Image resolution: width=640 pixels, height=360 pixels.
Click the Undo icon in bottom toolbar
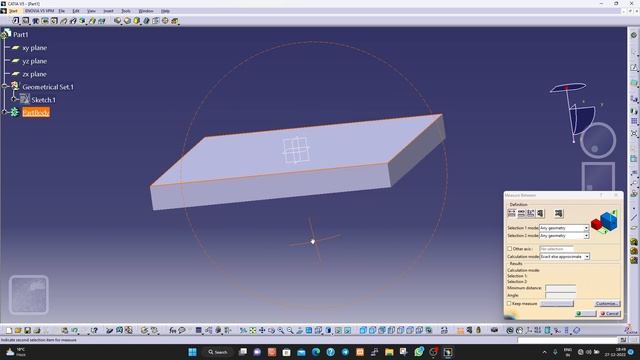point(75,330)
